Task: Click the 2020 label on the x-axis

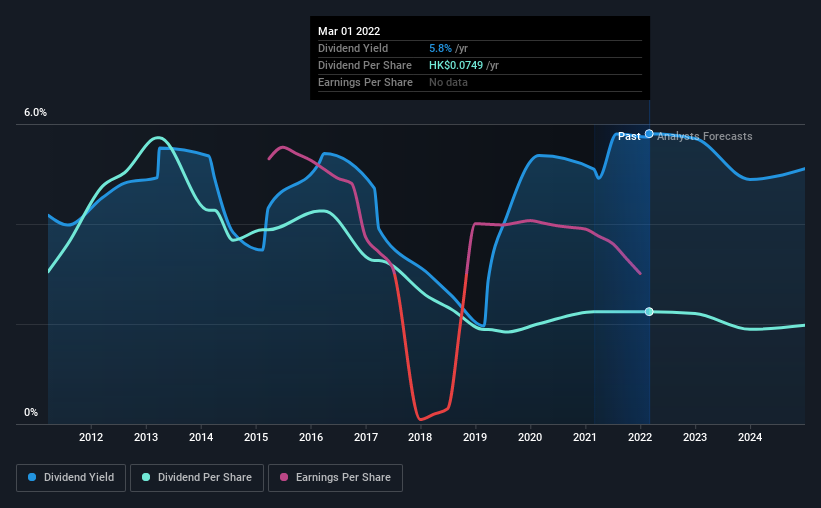Action: (530, 437)
